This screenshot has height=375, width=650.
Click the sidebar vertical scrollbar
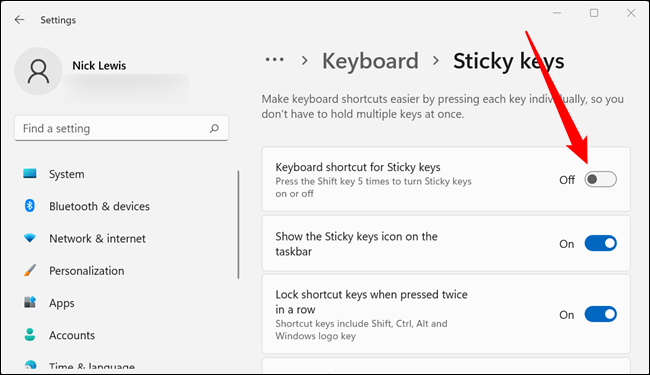tap(238, 224)
